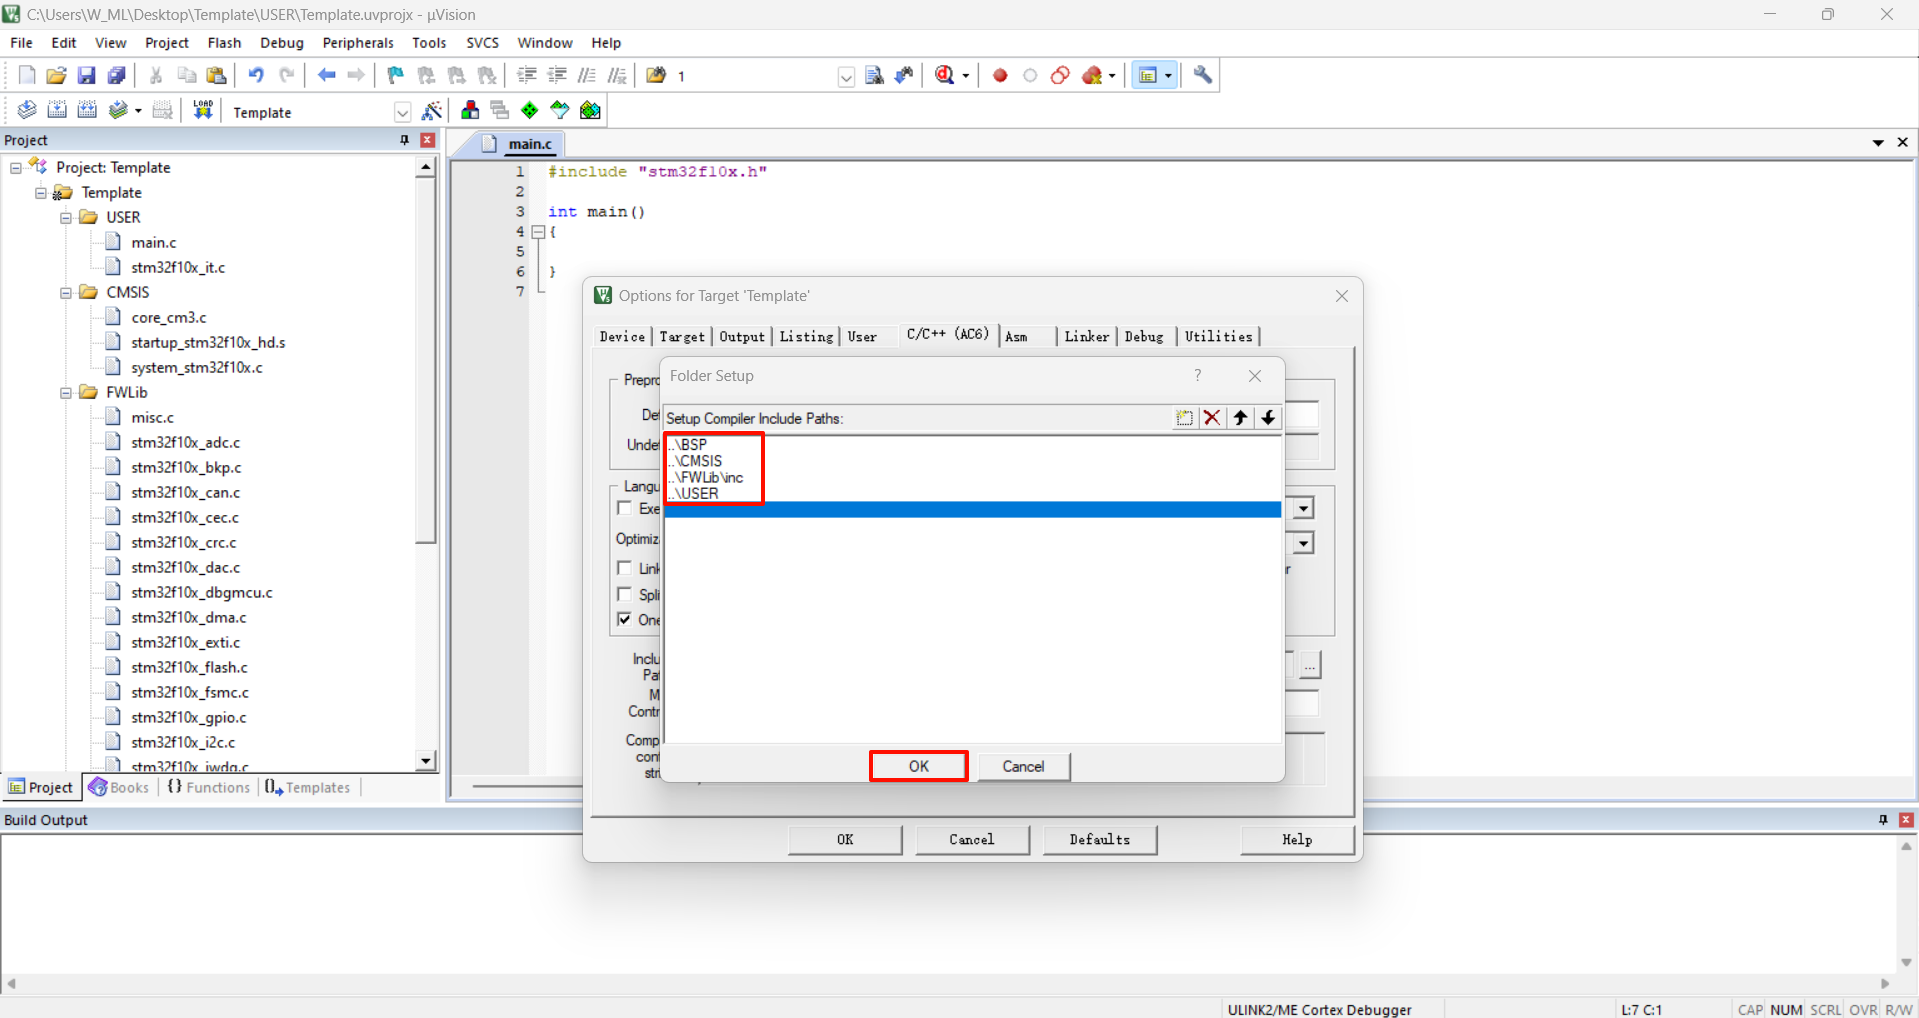Screen dimensions: 1919x1018
Task: Delete the selected include path
Action: (1212, 418)
